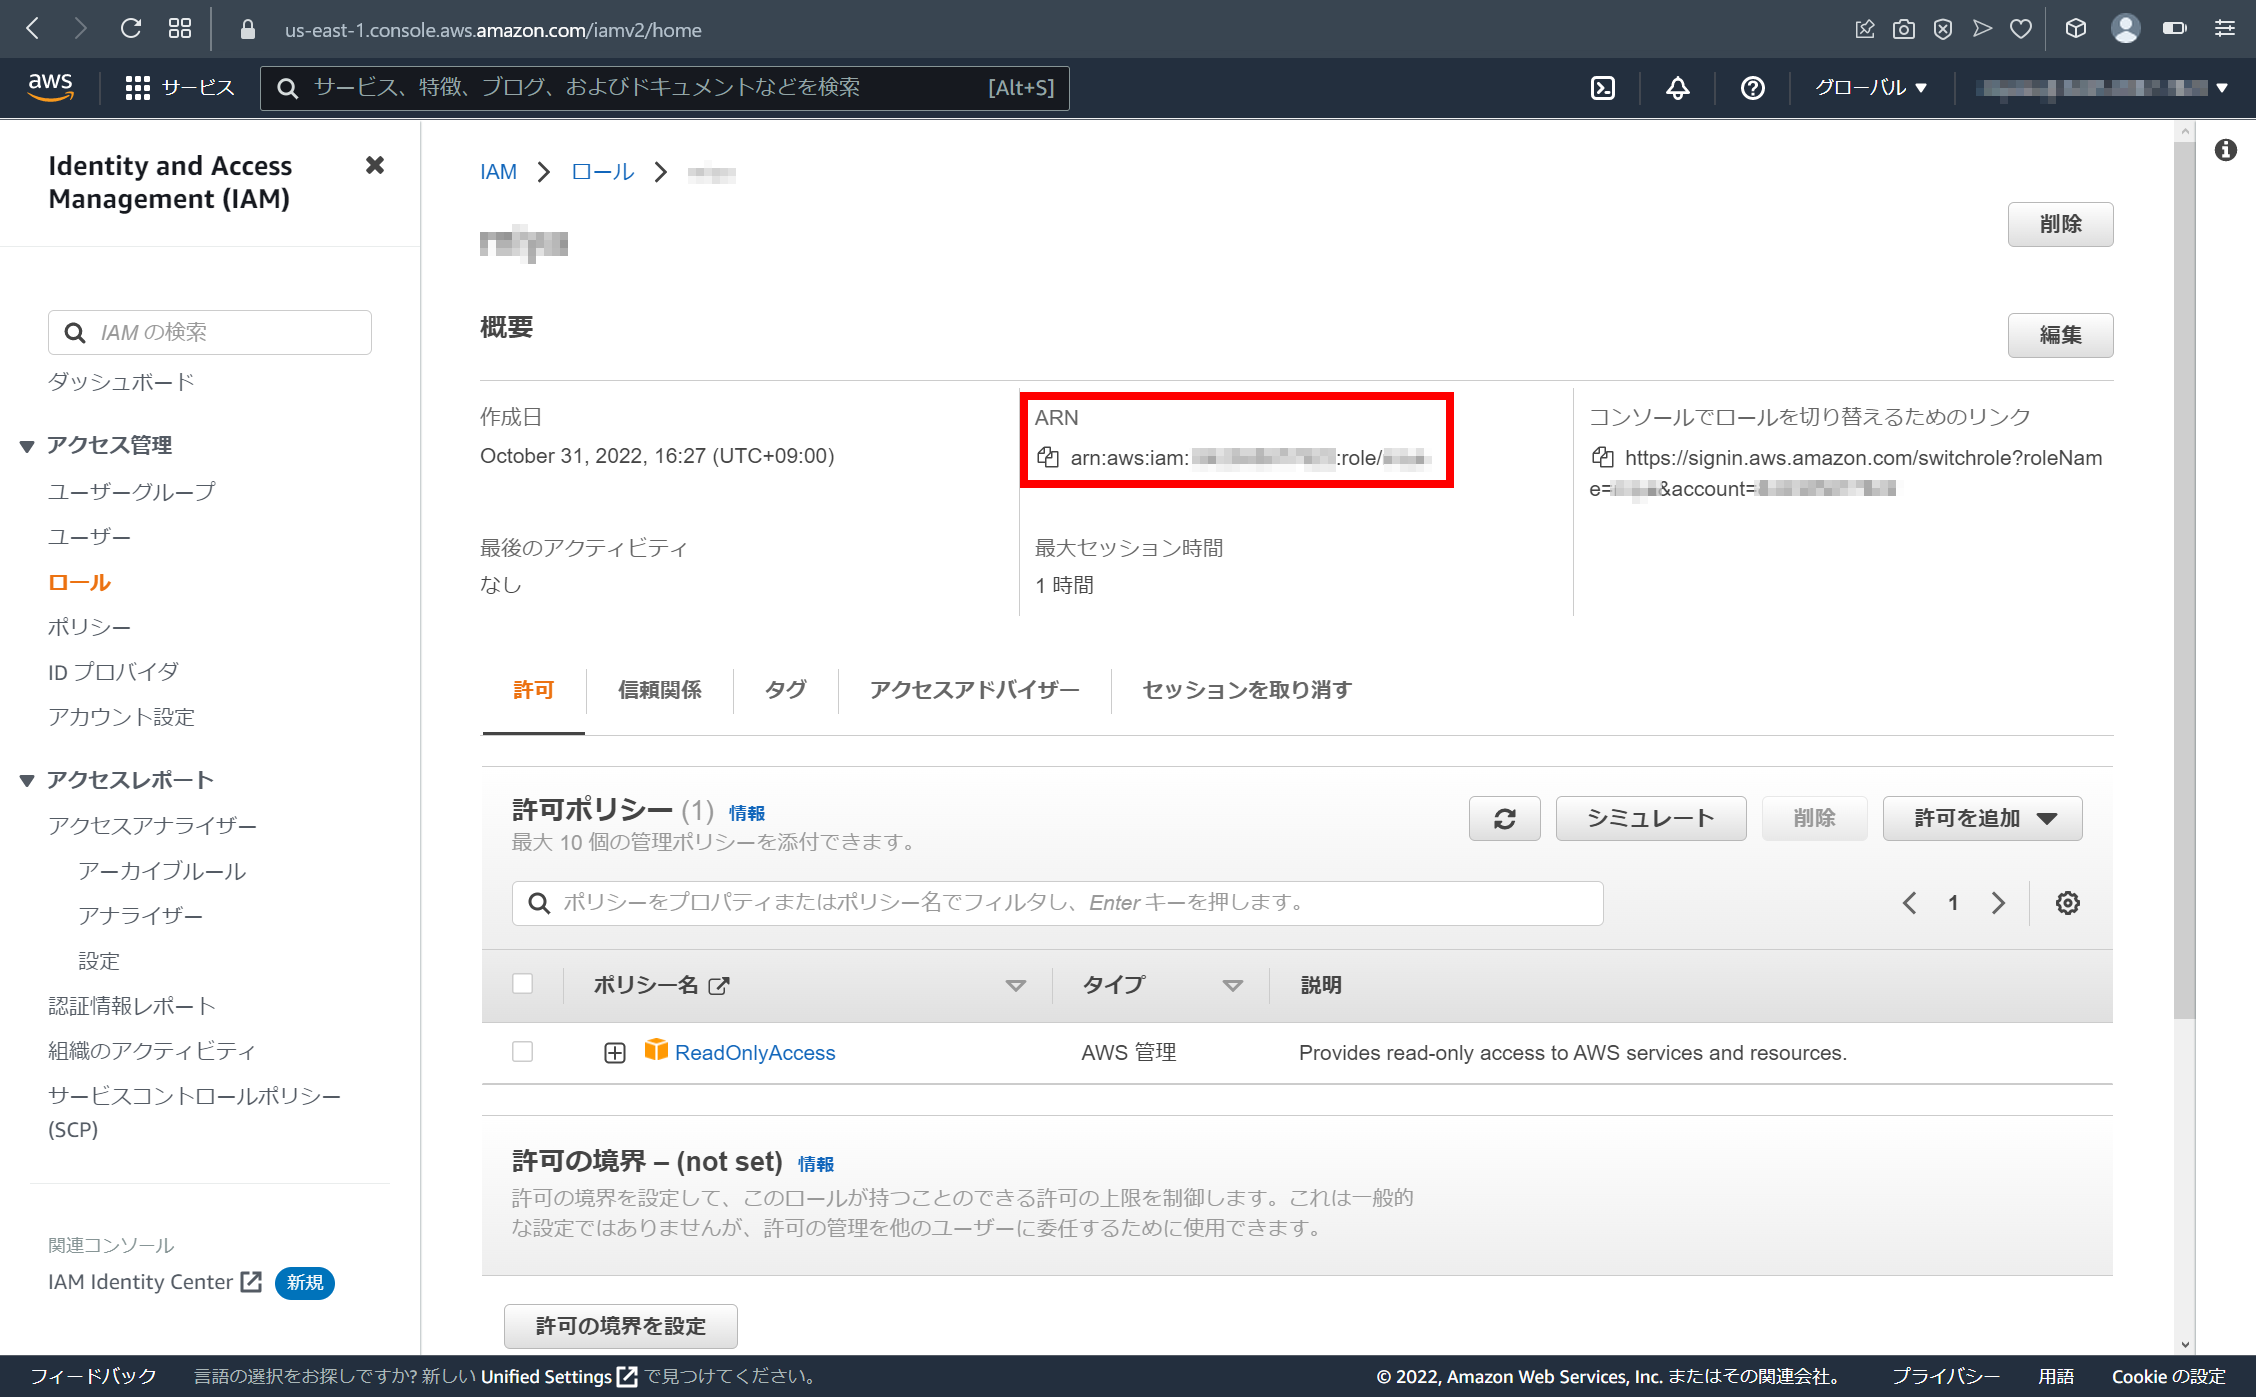Switch to the 信頼関係 tab
2256x1397 pixels.
[659, 690]
